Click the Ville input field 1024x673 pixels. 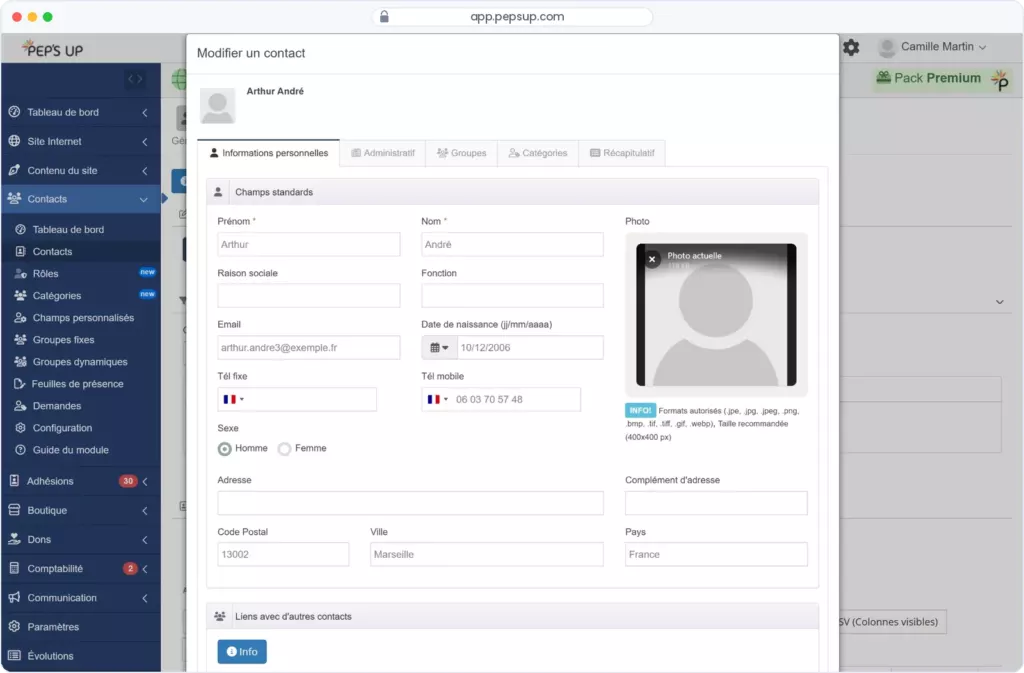487,554
